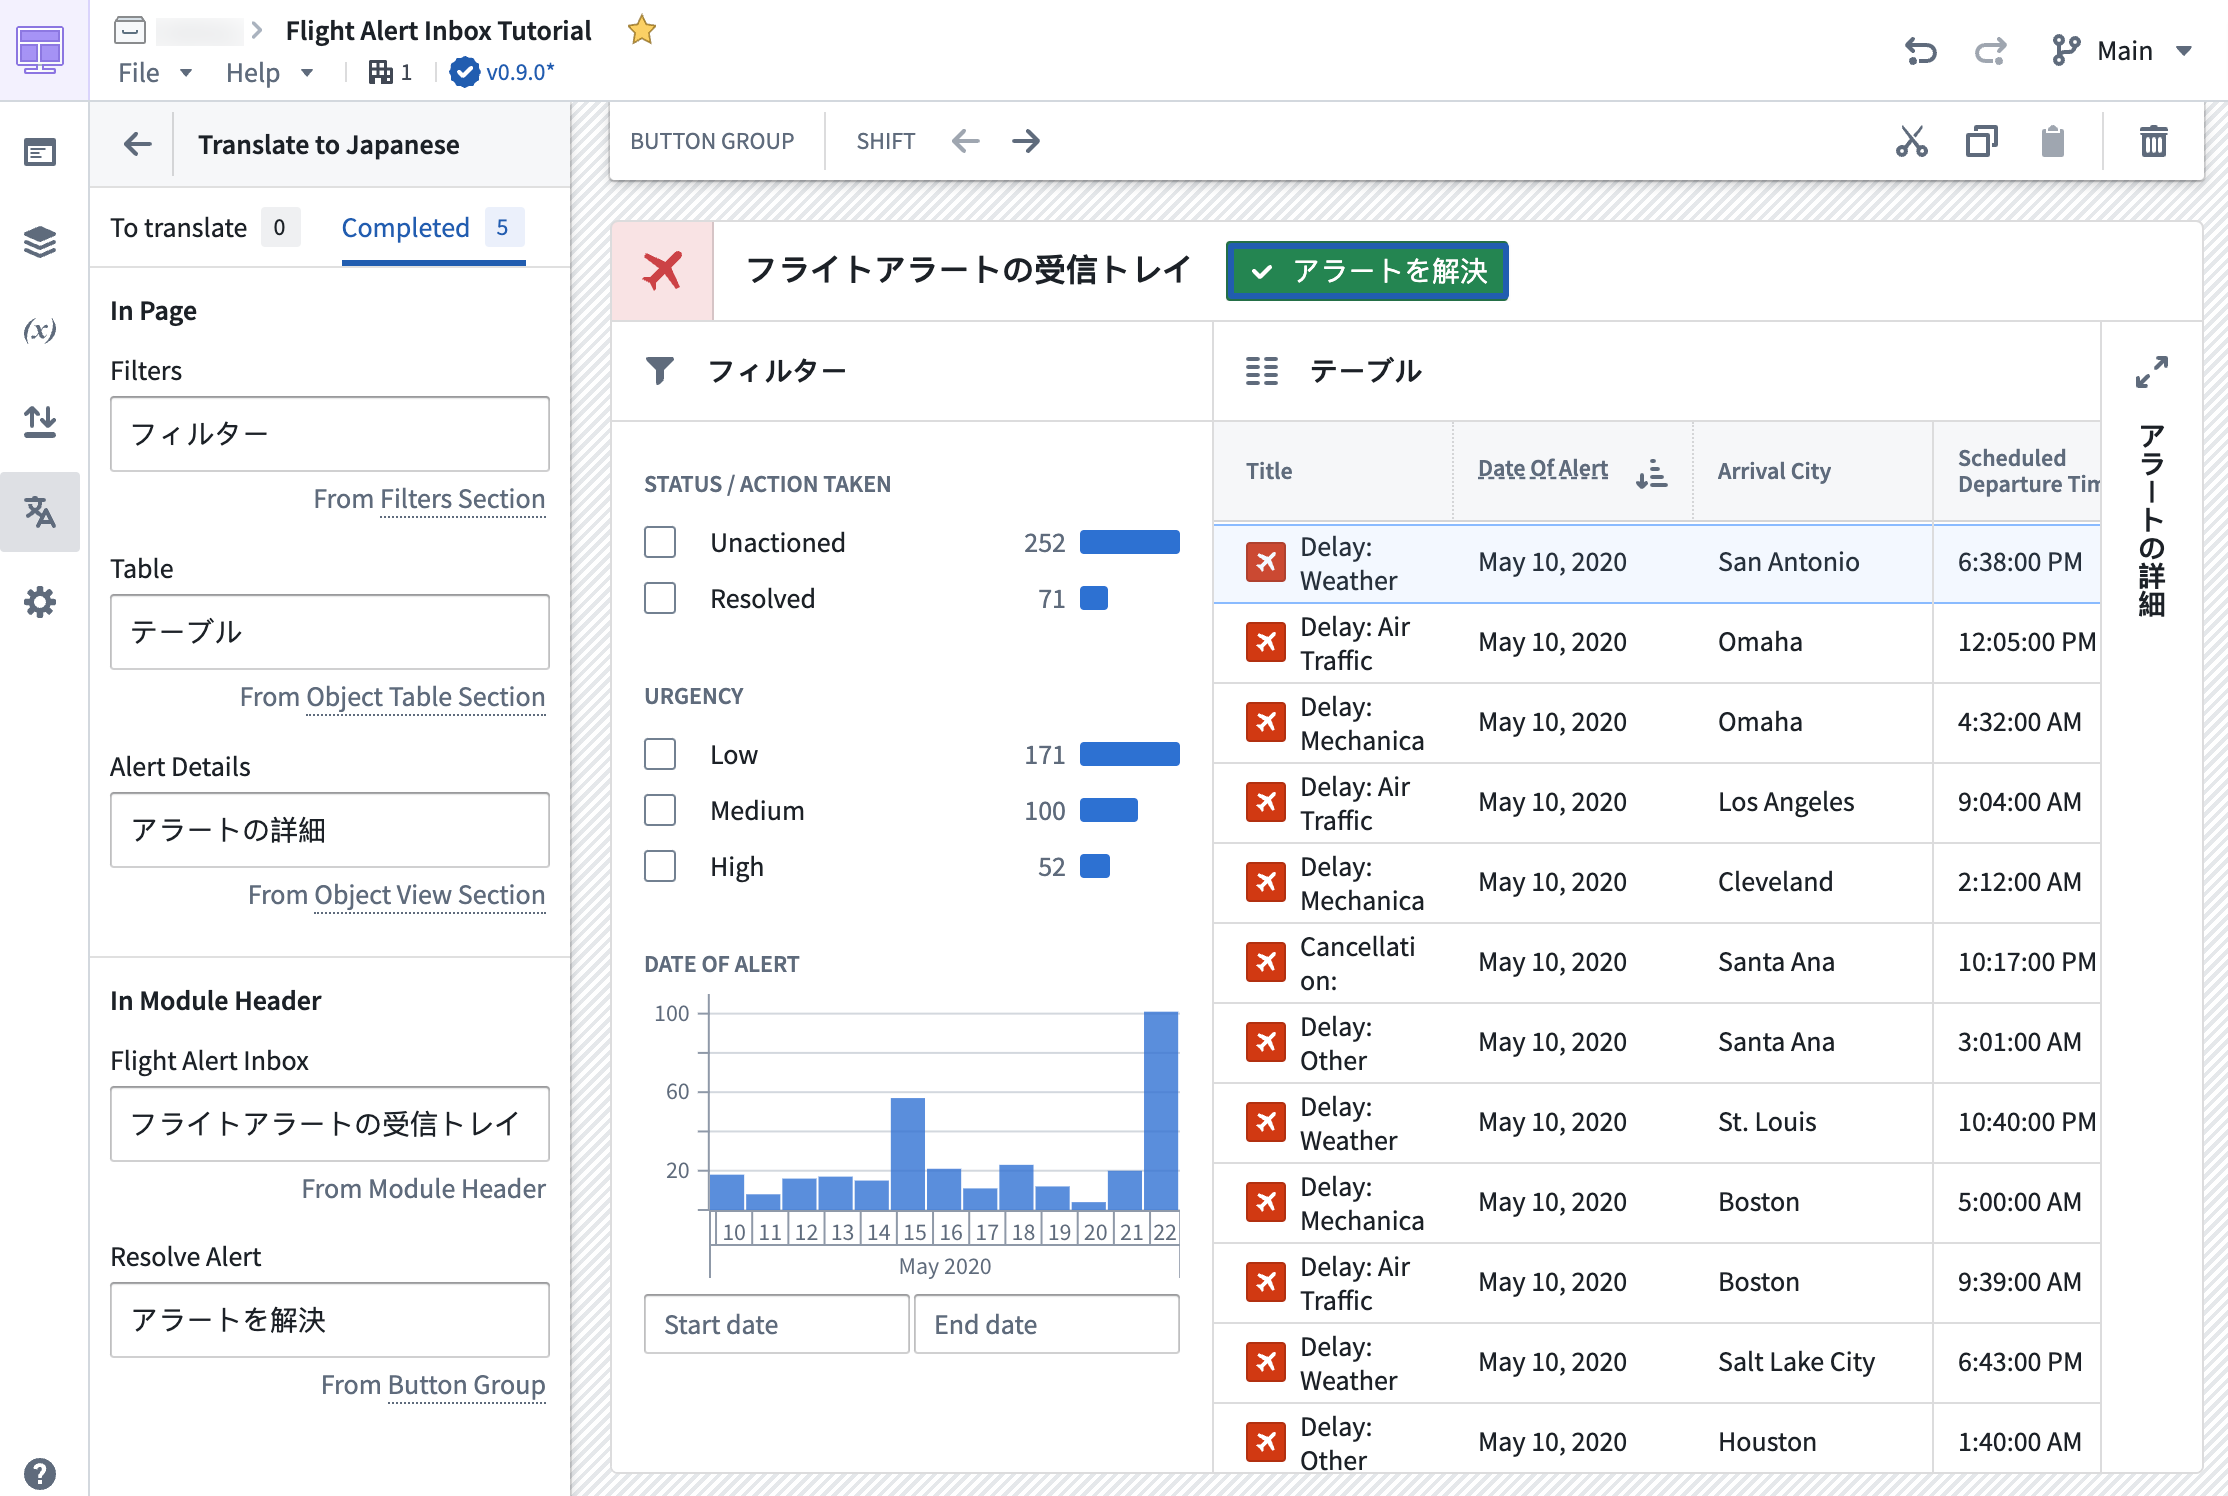Click the Resolve Alert green button

tap(1369, 270)
